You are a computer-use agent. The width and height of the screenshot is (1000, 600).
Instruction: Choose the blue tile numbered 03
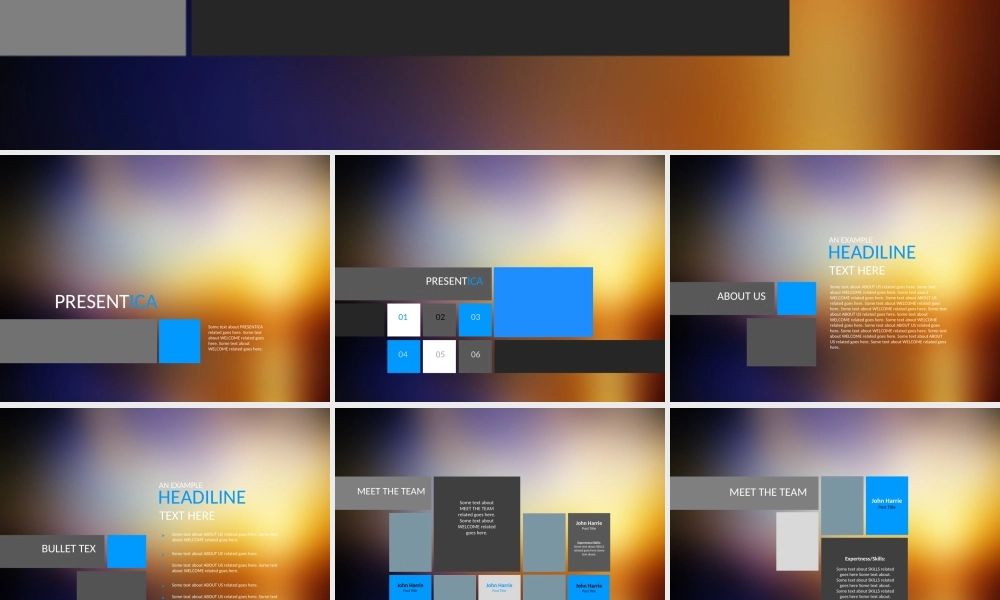pyautogui.click(x=475, y=319)
